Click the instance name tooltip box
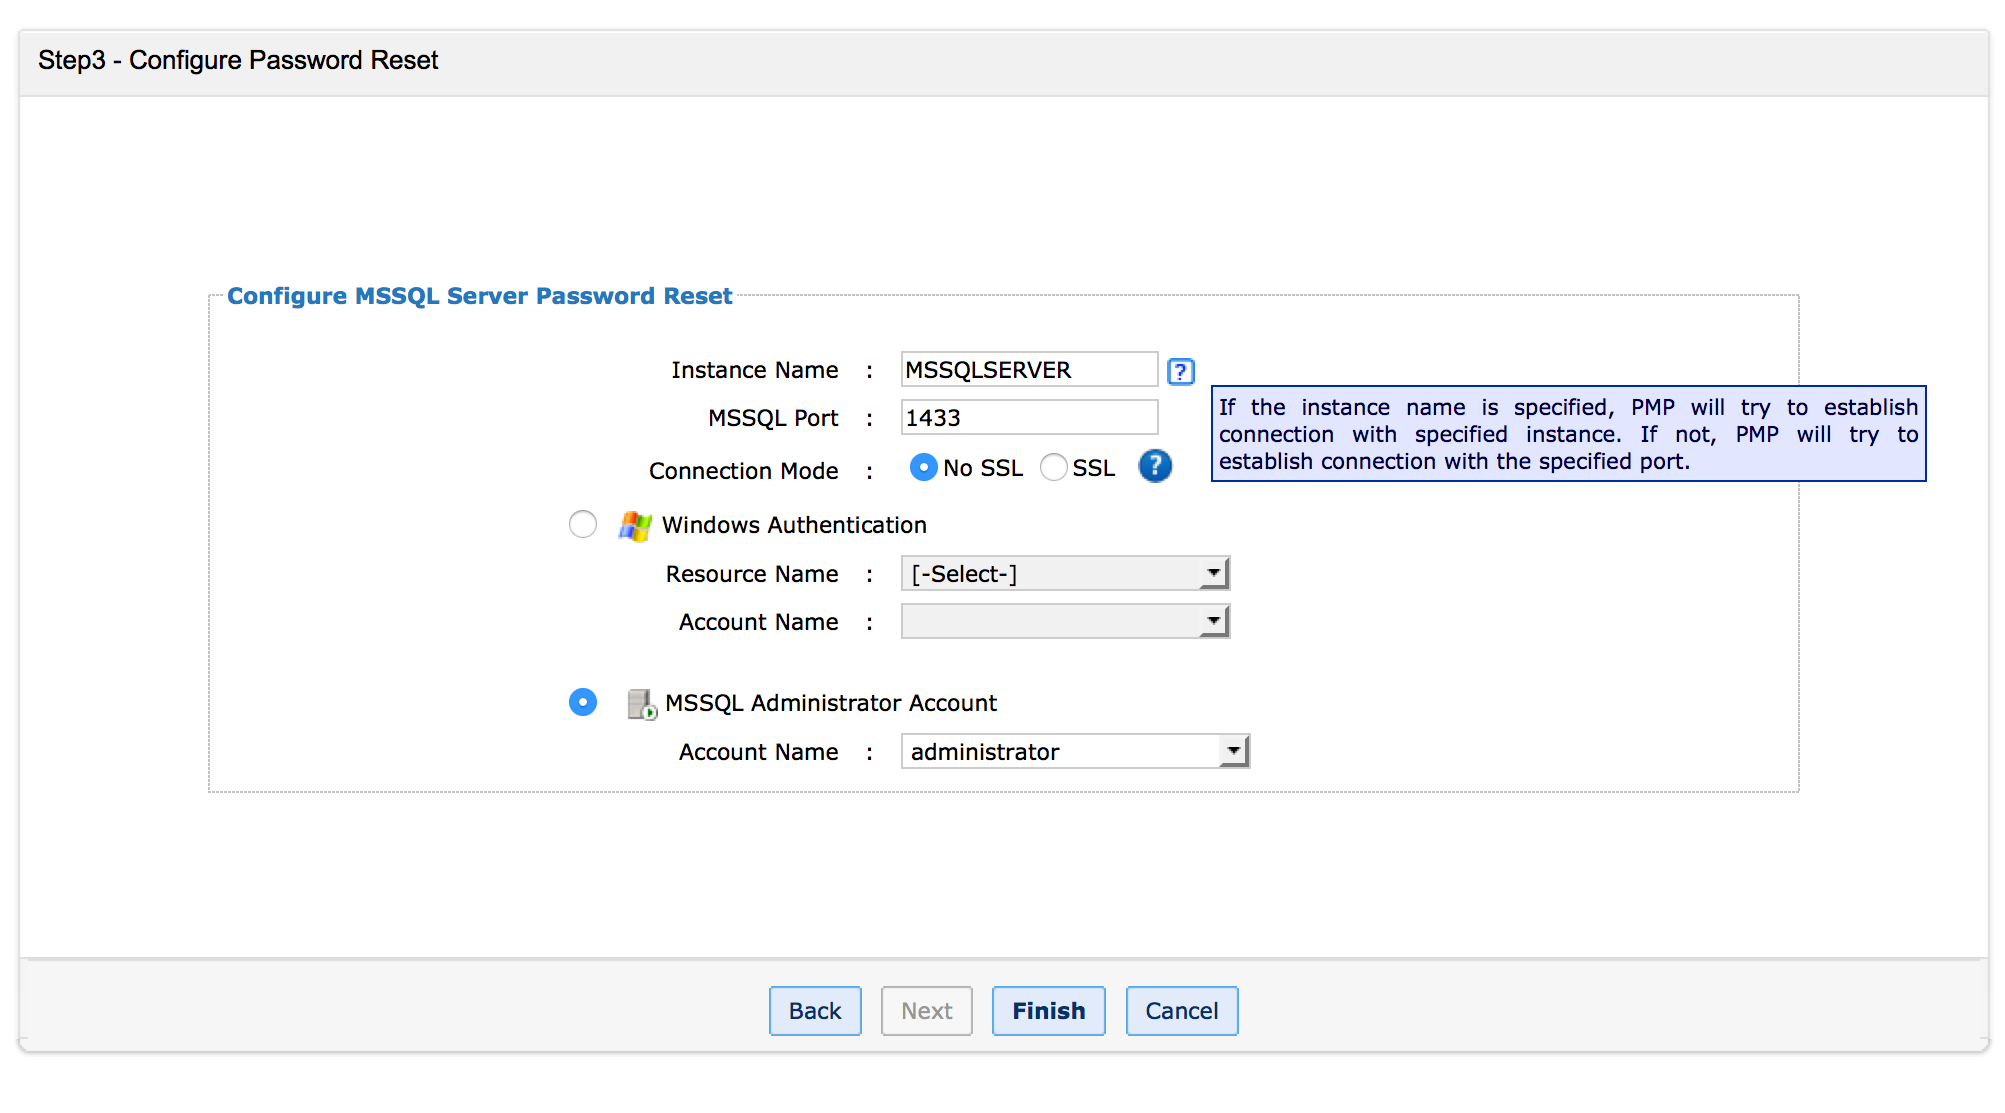The height and width of the screenshot is (1113, 2005). (x=1567, y=434)
